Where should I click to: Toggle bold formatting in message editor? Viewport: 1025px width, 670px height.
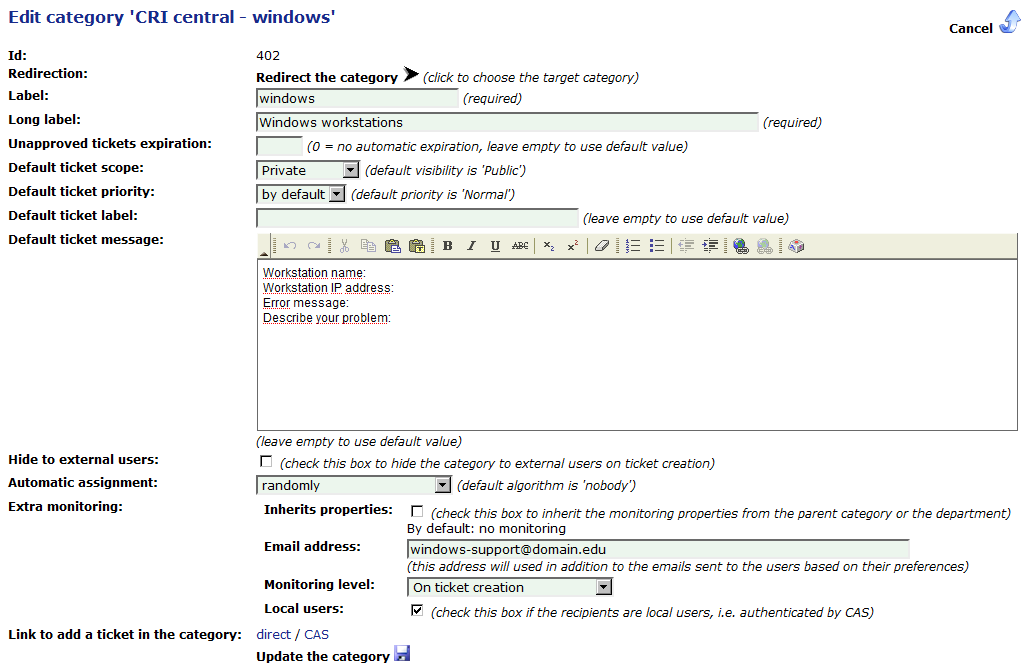[x=448, y=246]
